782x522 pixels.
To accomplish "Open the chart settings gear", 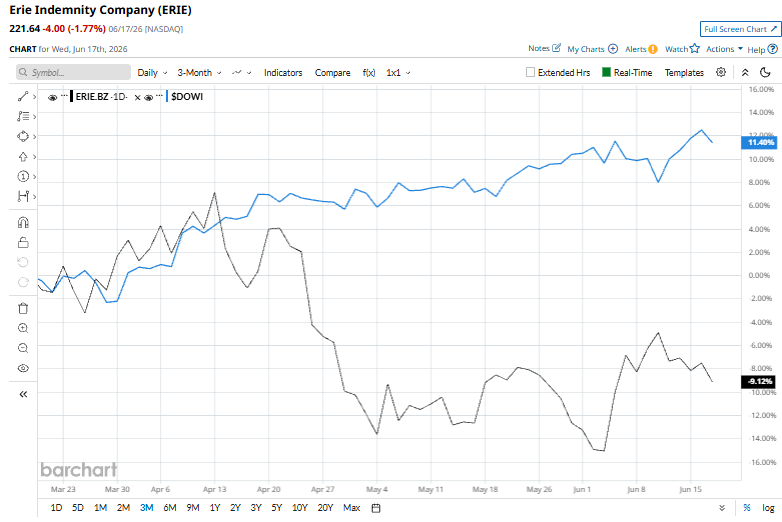I will (721, 72).
